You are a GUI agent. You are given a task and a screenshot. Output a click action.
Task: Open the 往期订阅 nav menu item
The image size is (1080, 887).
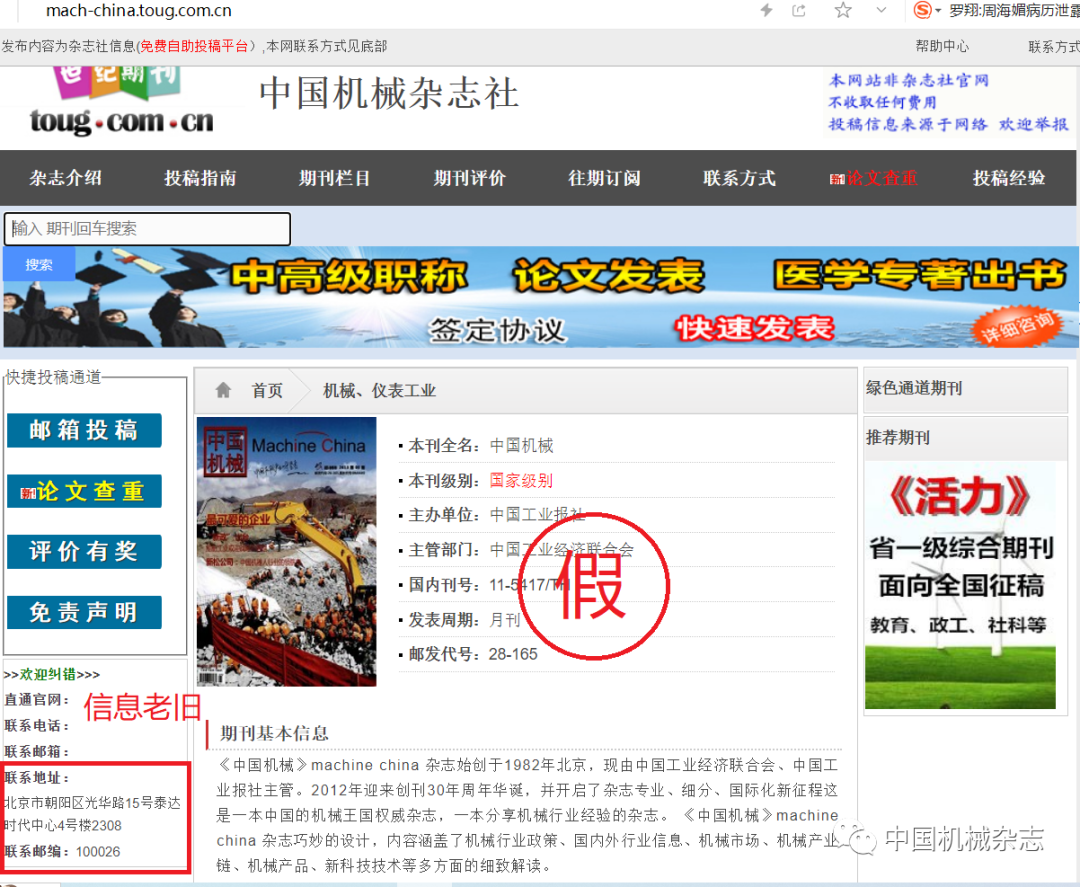tap(605, 178)
